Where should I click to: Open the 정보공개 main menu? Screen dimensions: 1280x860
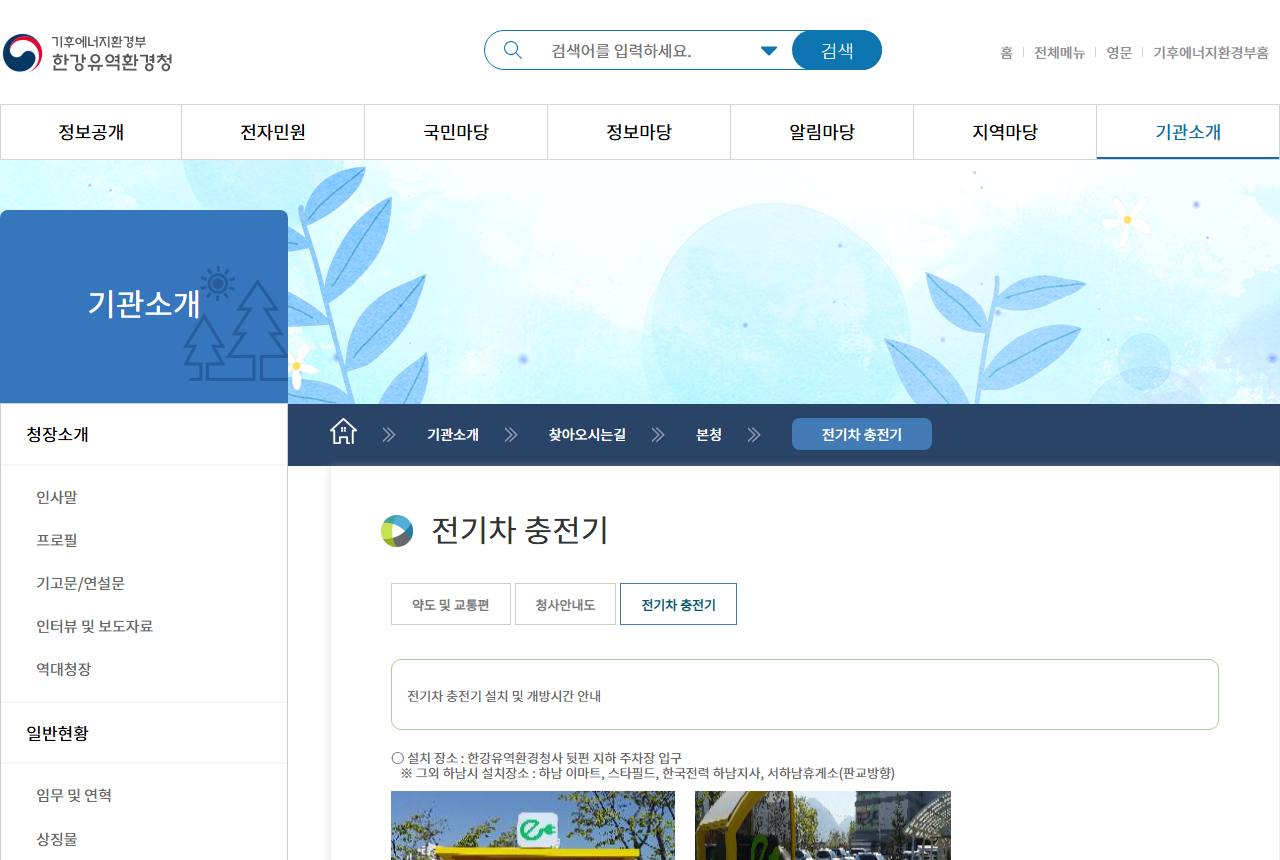[91, 132]
